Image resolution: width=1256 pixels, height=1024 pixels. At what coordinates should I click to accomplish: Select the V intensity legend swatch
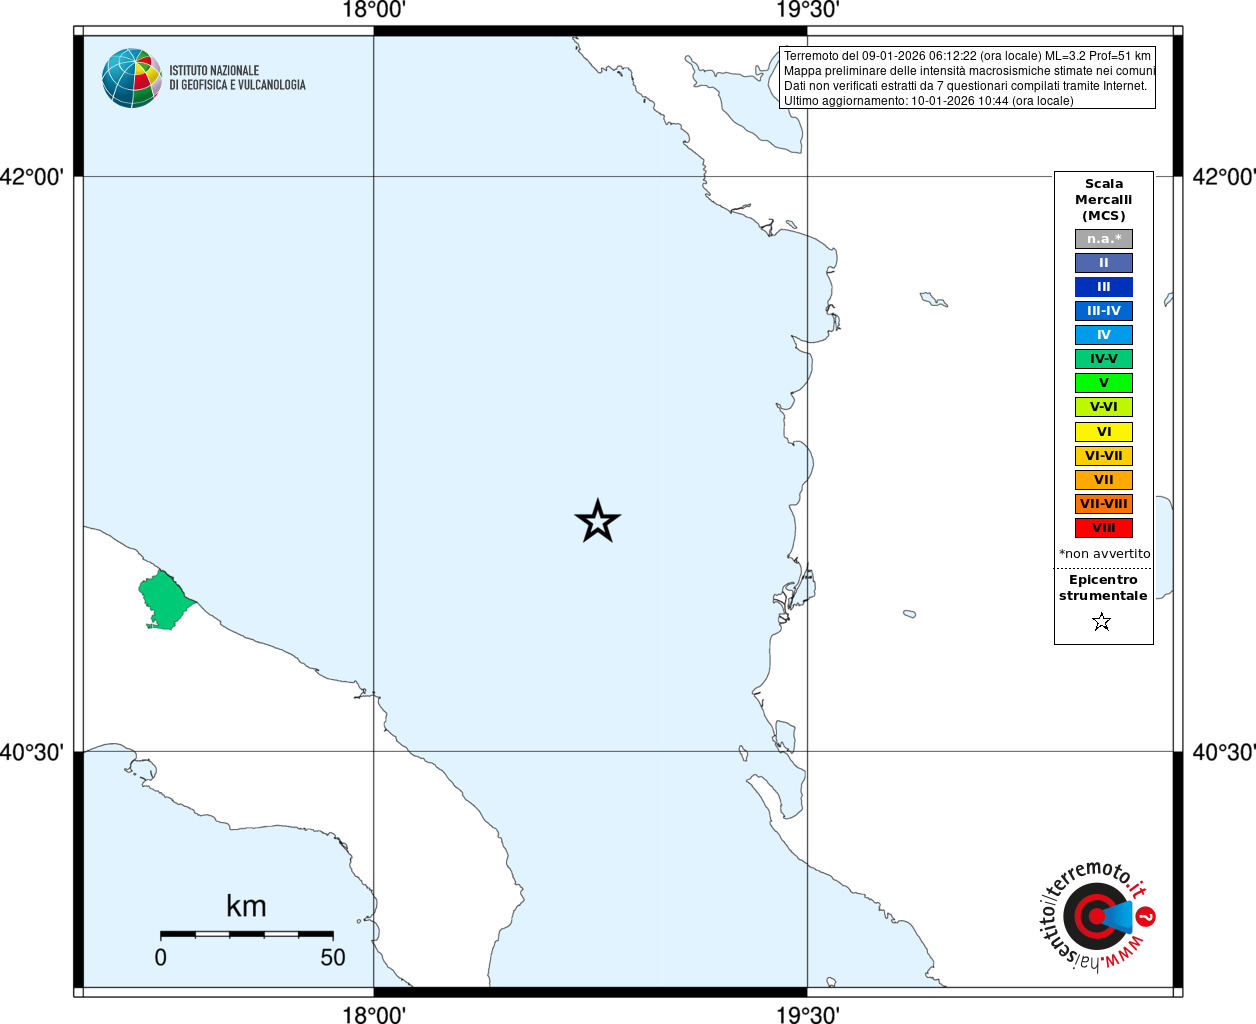(x=1104, y=383)
